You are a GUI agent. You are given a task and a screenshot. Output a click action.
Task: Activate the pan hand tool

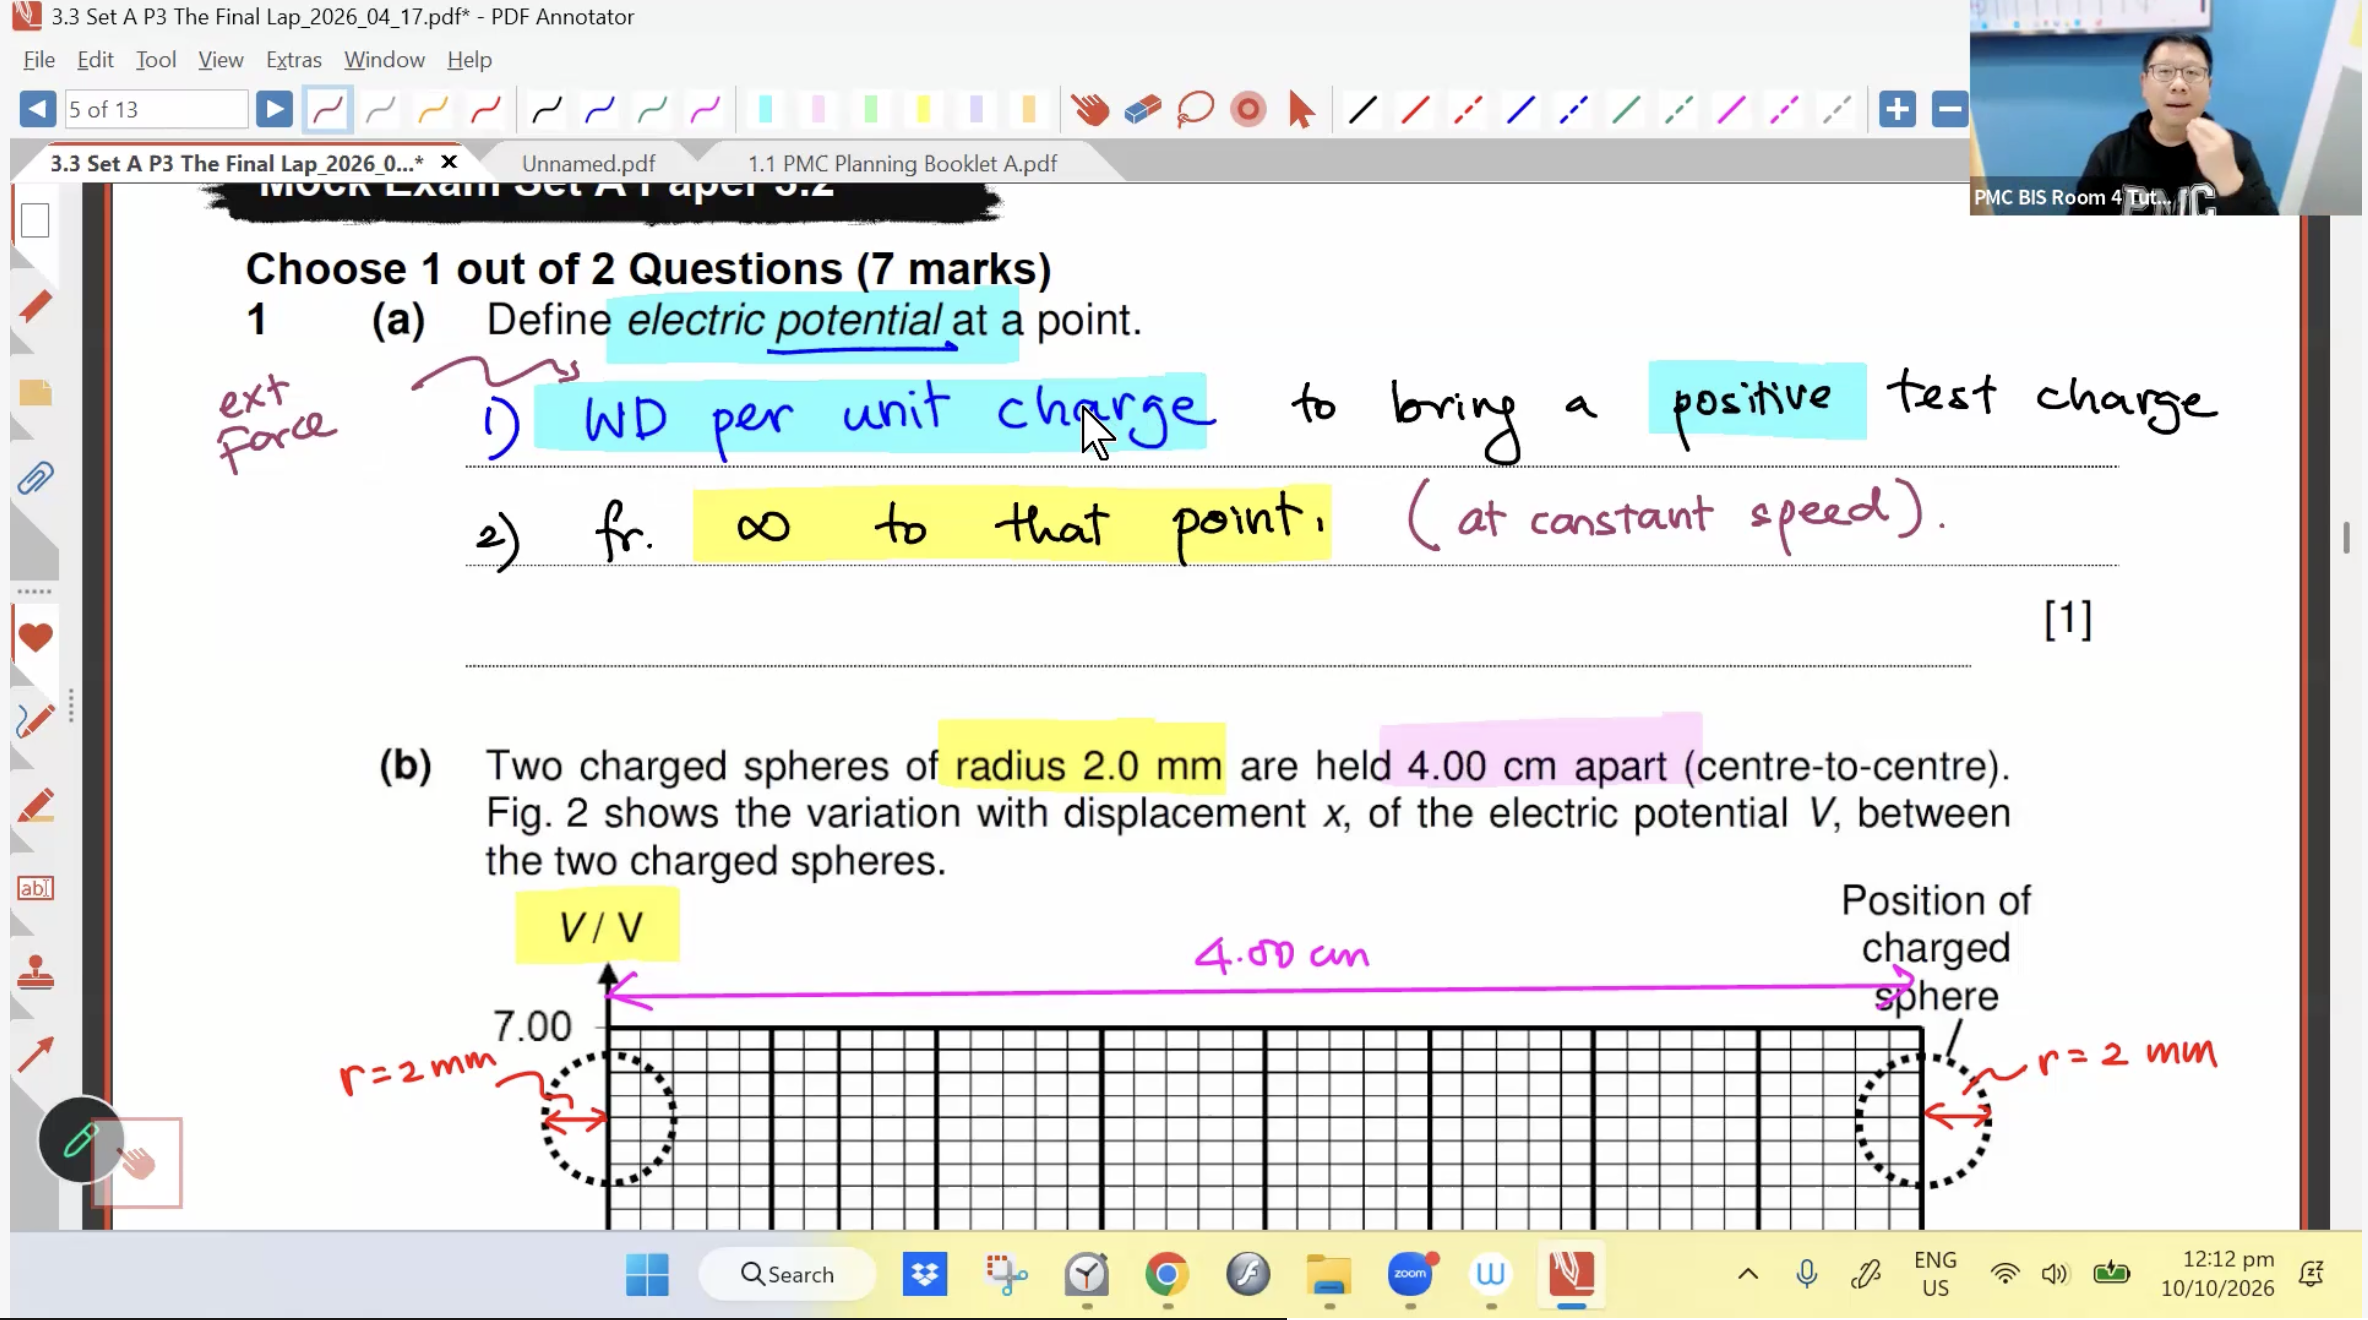click(x=1090, y=109)
